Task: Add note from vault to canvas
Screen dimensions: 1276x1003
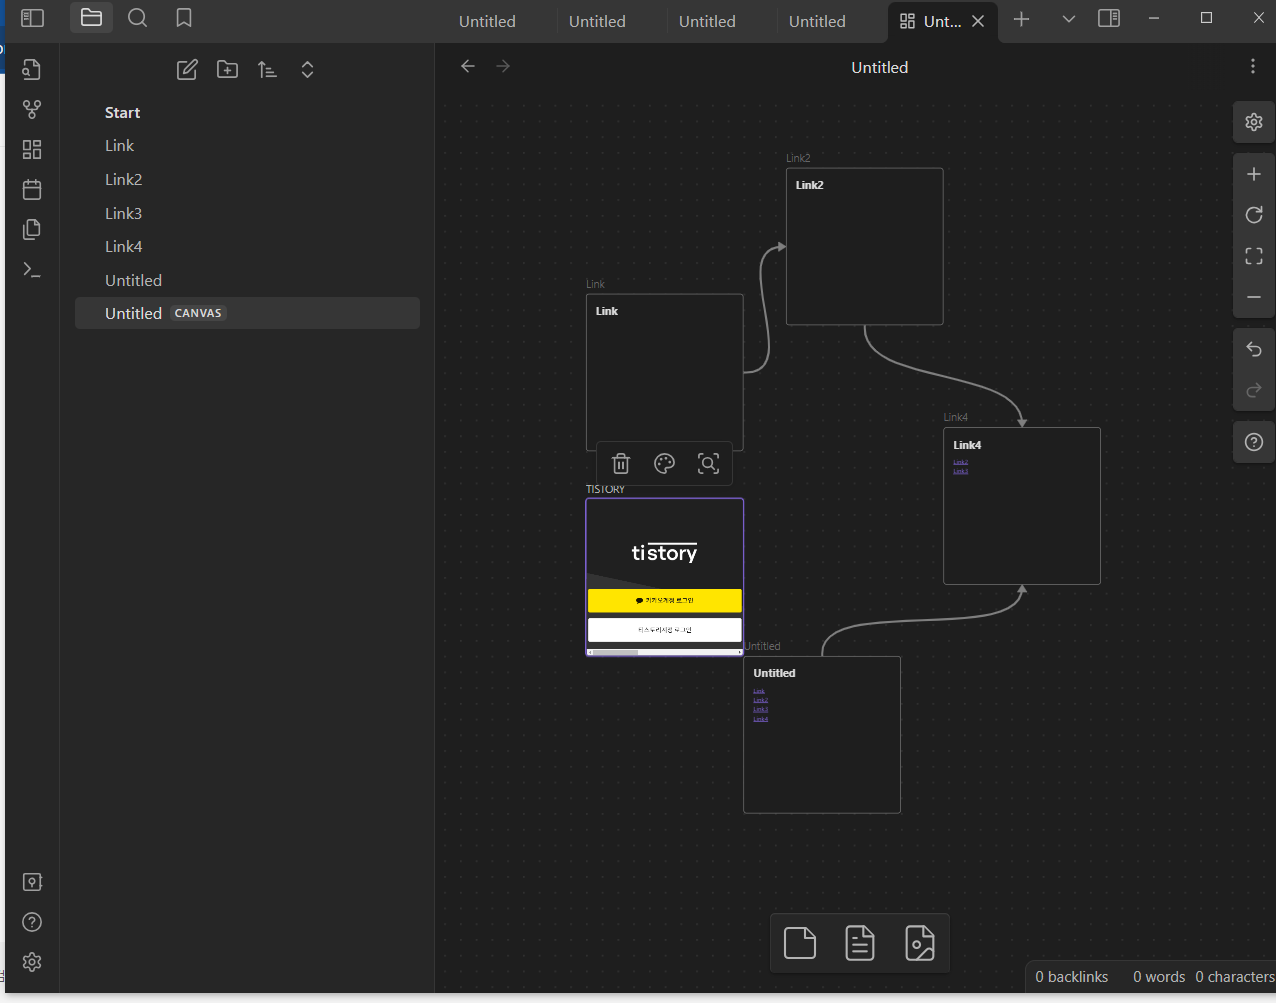Action: click(x=860, y=943)
